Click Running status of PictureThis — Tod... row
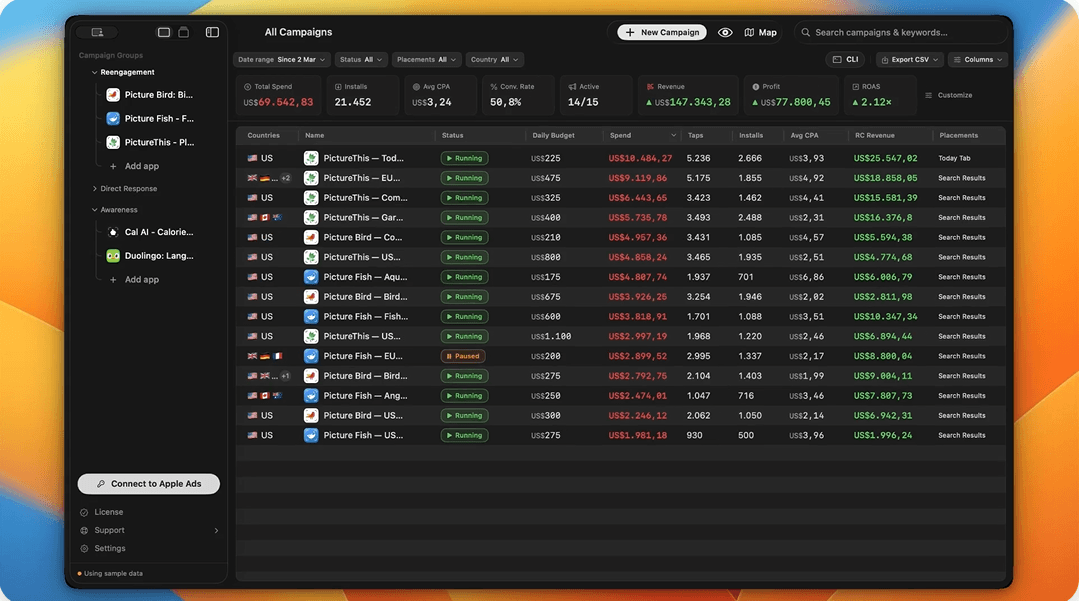This screenshot has width=1079, height=601. (464, 158)
